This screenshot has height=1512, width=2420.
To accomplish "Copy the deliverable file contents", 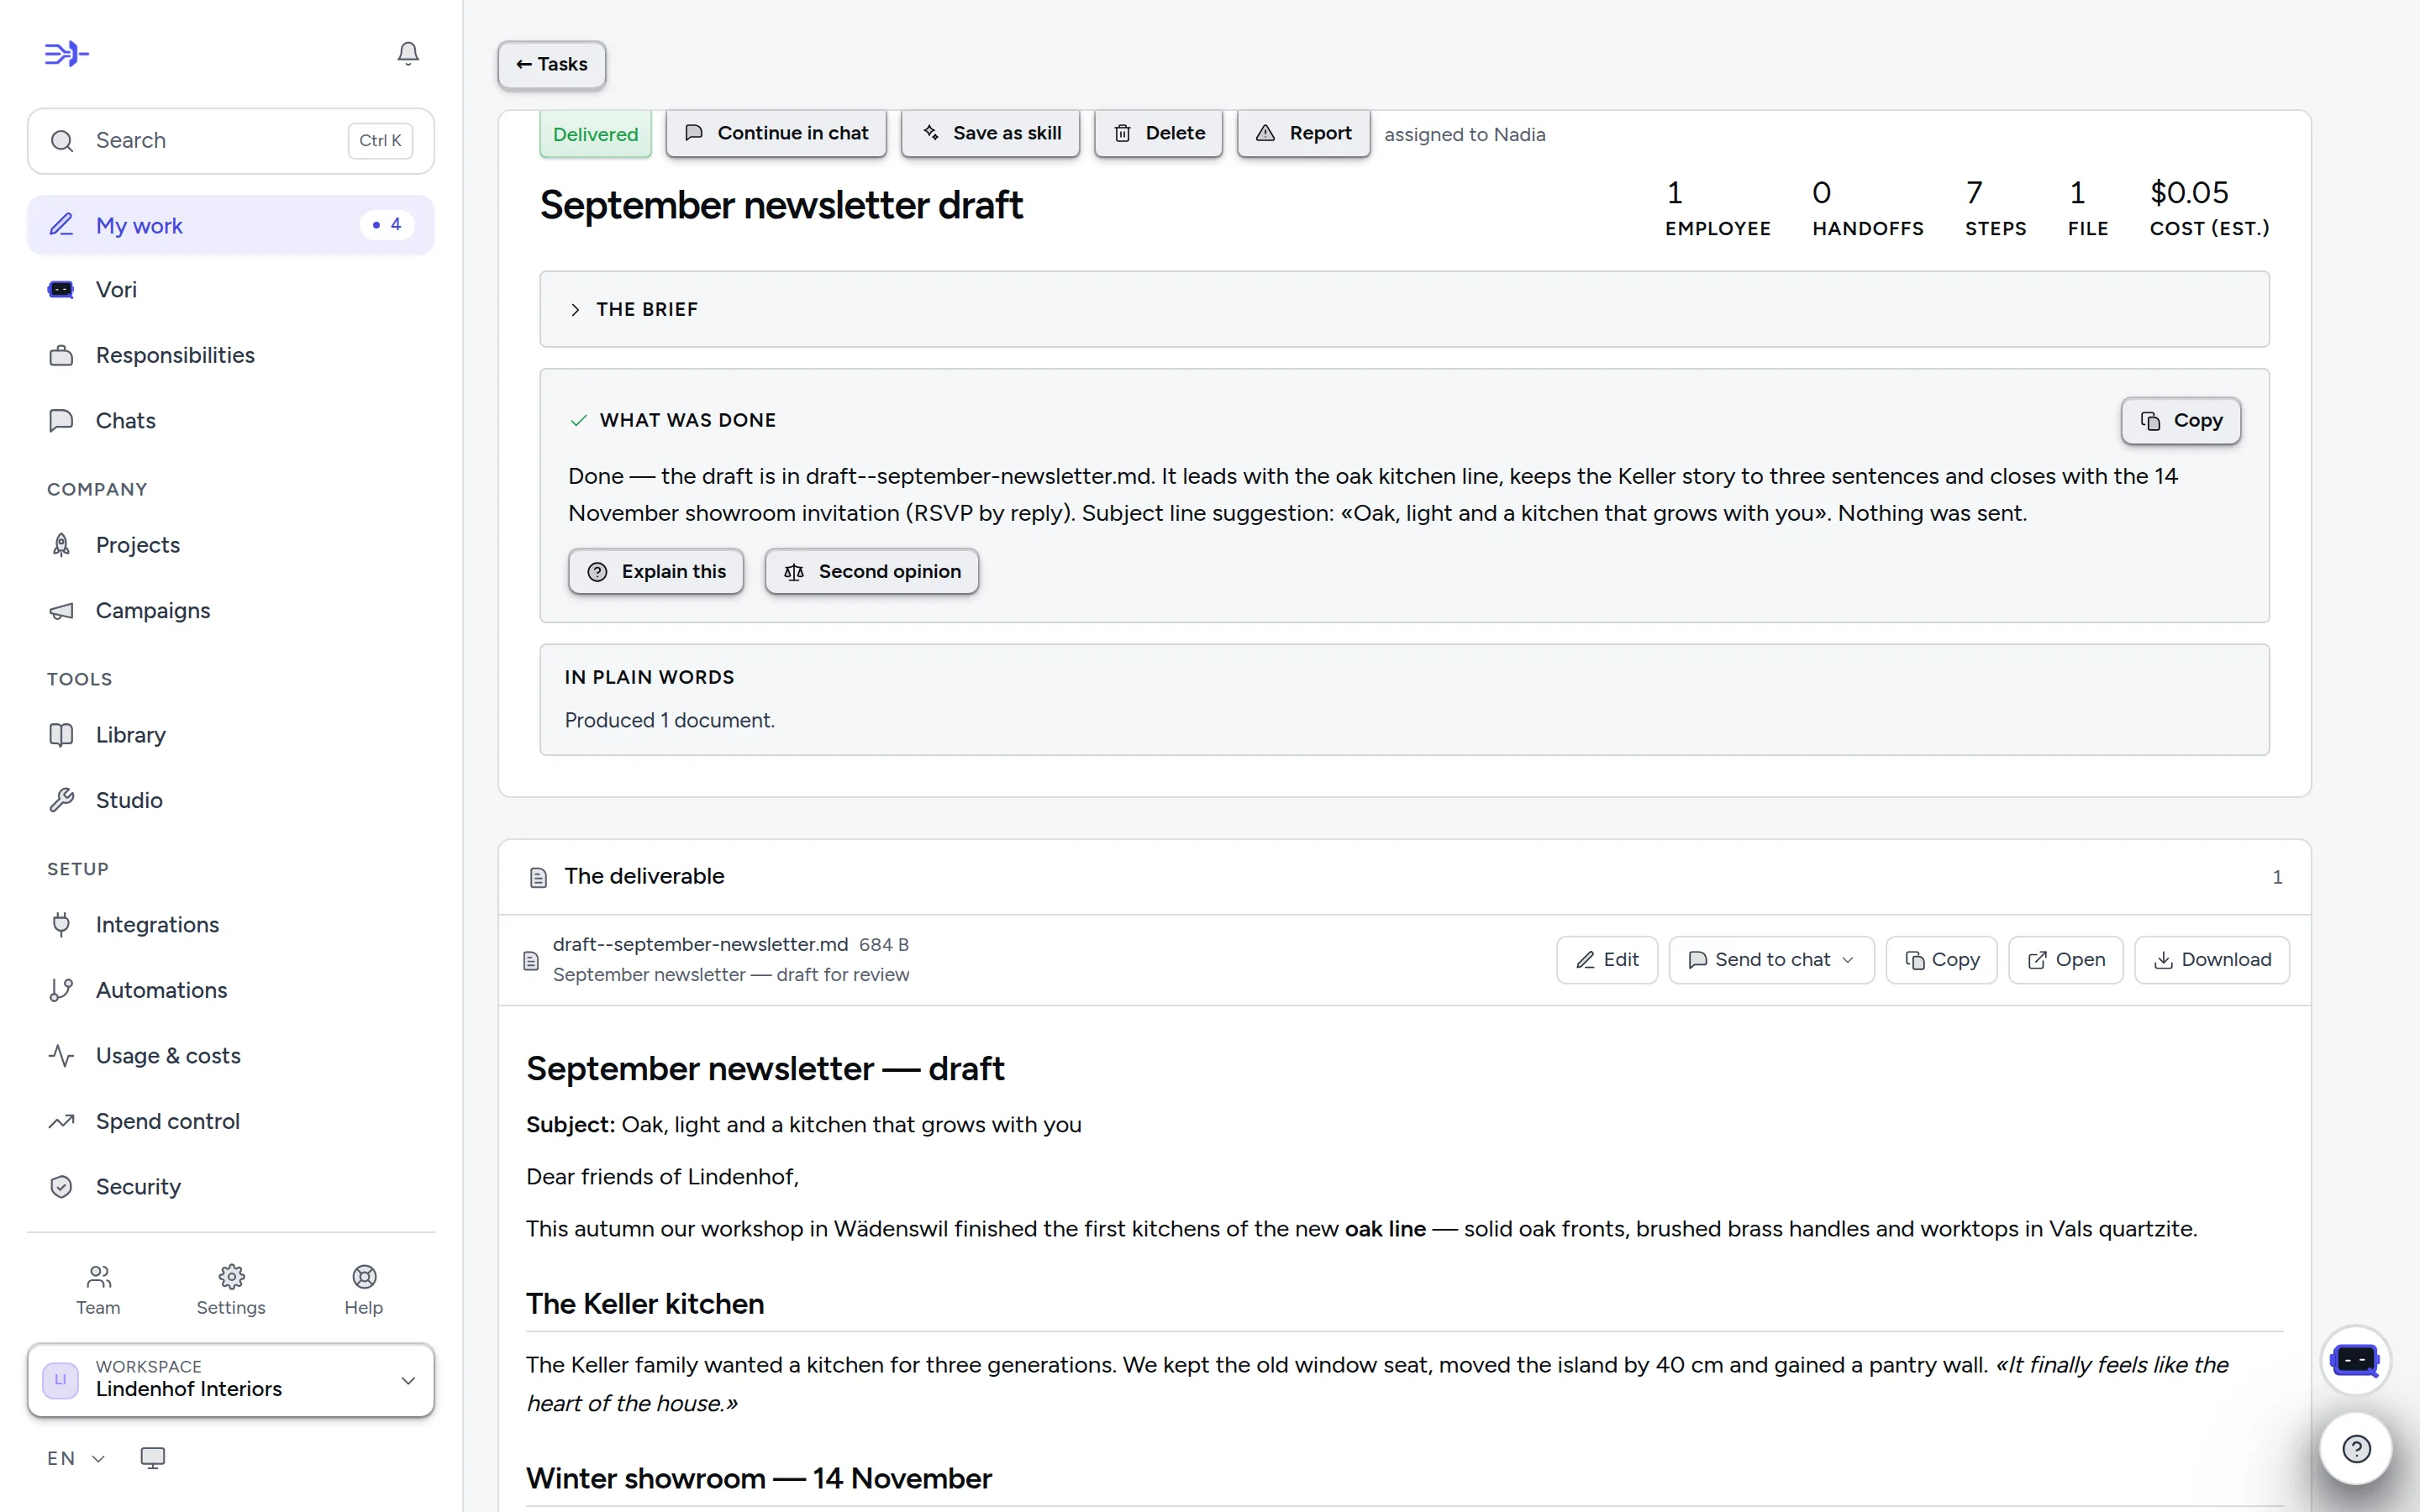I will click(1942, 960).
